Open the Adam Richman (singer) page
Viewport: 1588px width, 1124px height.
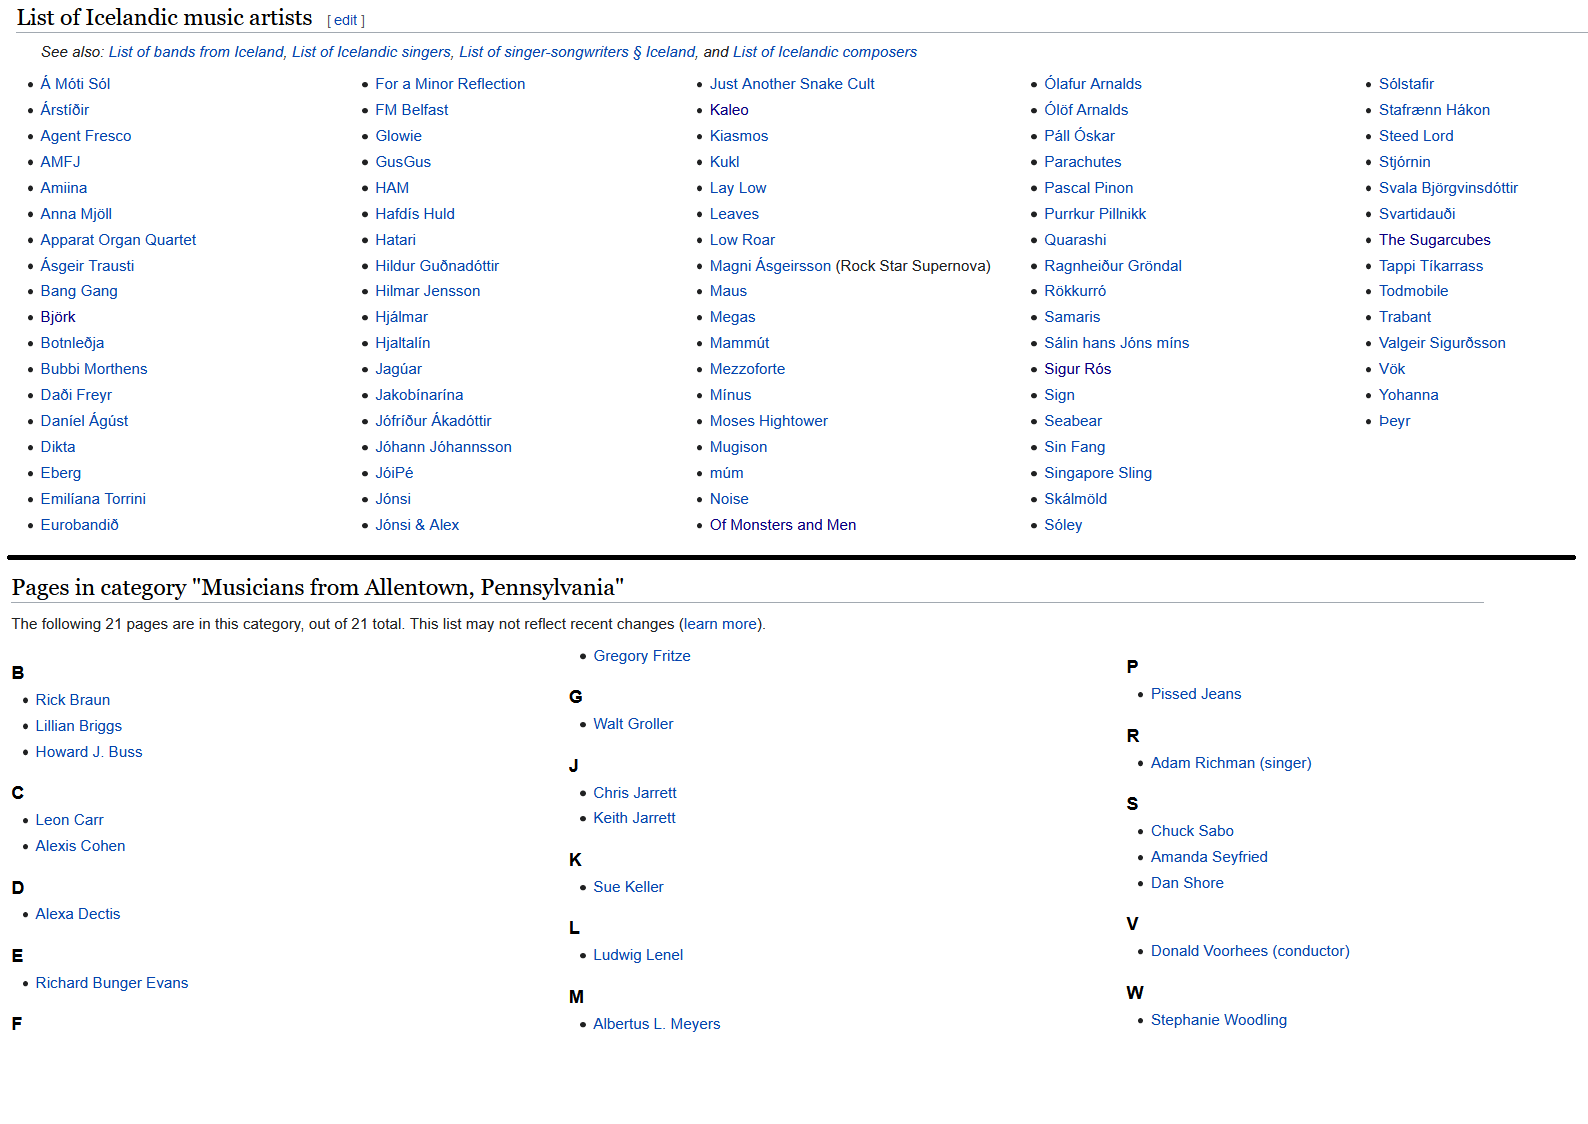tap(1231, 763)
